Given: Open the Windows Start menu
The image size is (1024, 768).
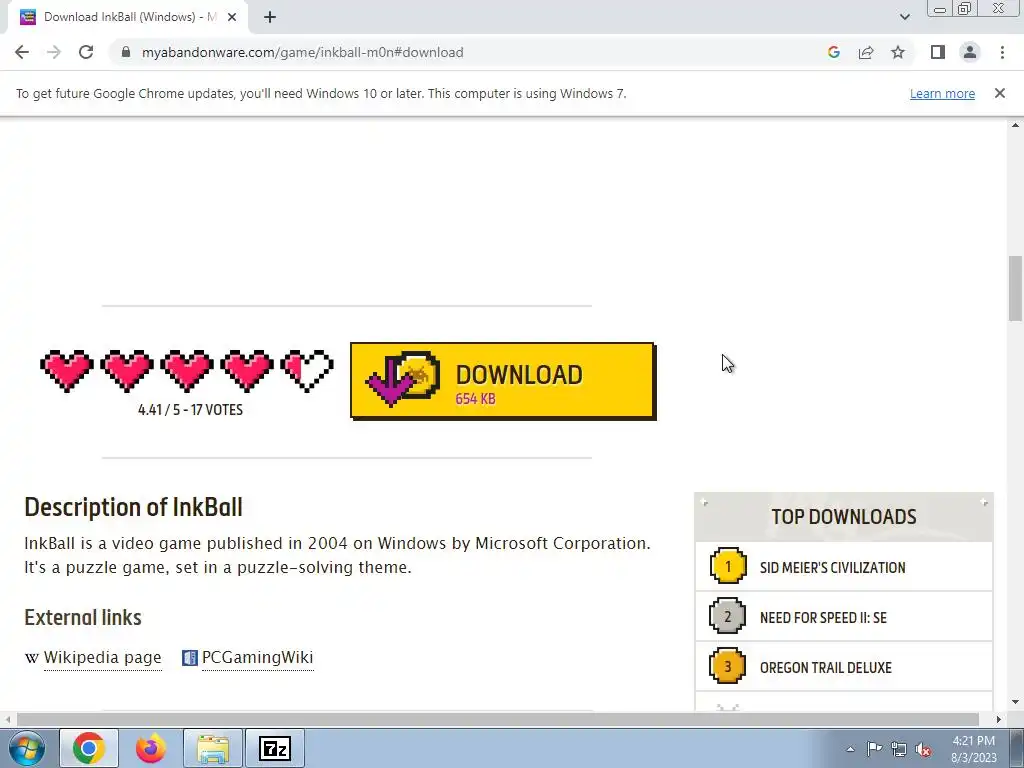Looking at the screenshot, I should click(x=26, y=748).
